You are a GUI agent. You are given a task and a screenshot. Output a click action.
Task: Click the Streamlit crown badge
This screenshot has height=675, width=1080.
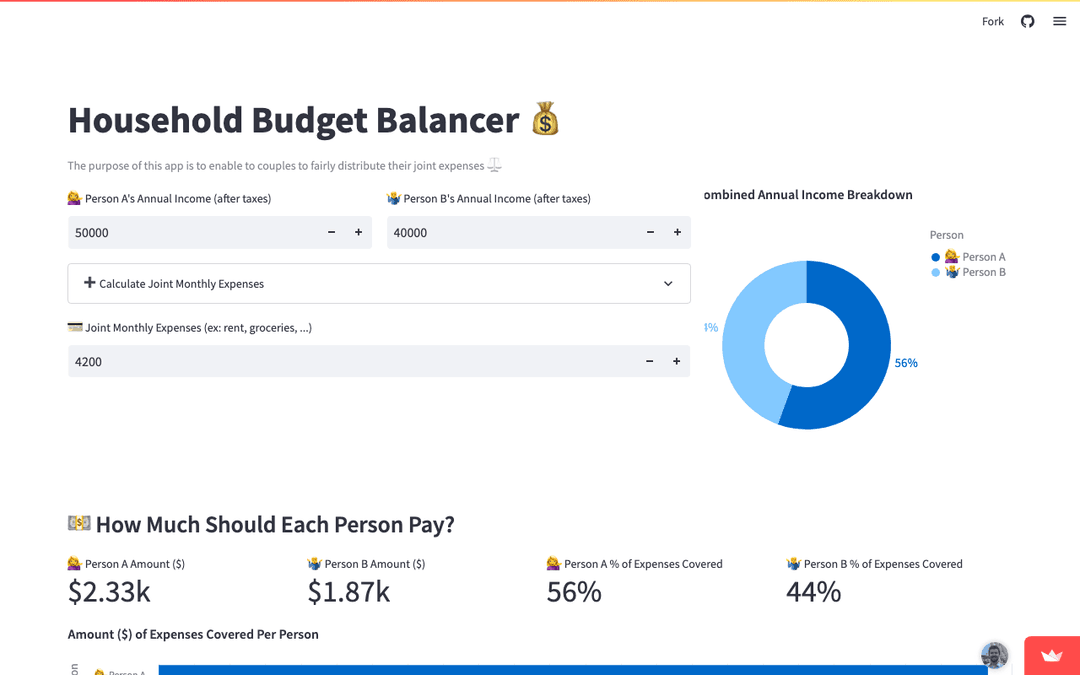click(x=1052, y=656)
